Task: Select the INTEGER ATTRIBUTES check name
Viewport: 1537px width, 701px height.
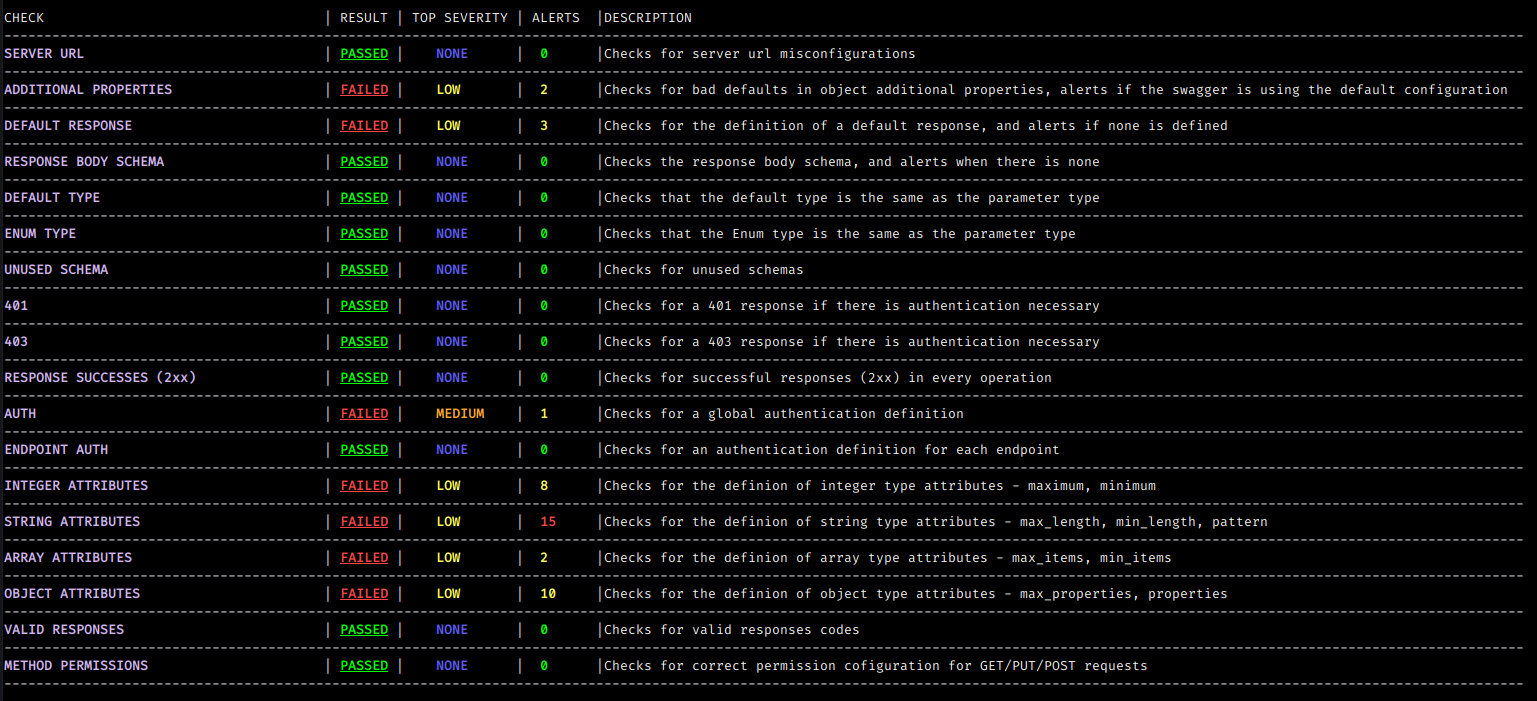Action: [x=76, y=486]
